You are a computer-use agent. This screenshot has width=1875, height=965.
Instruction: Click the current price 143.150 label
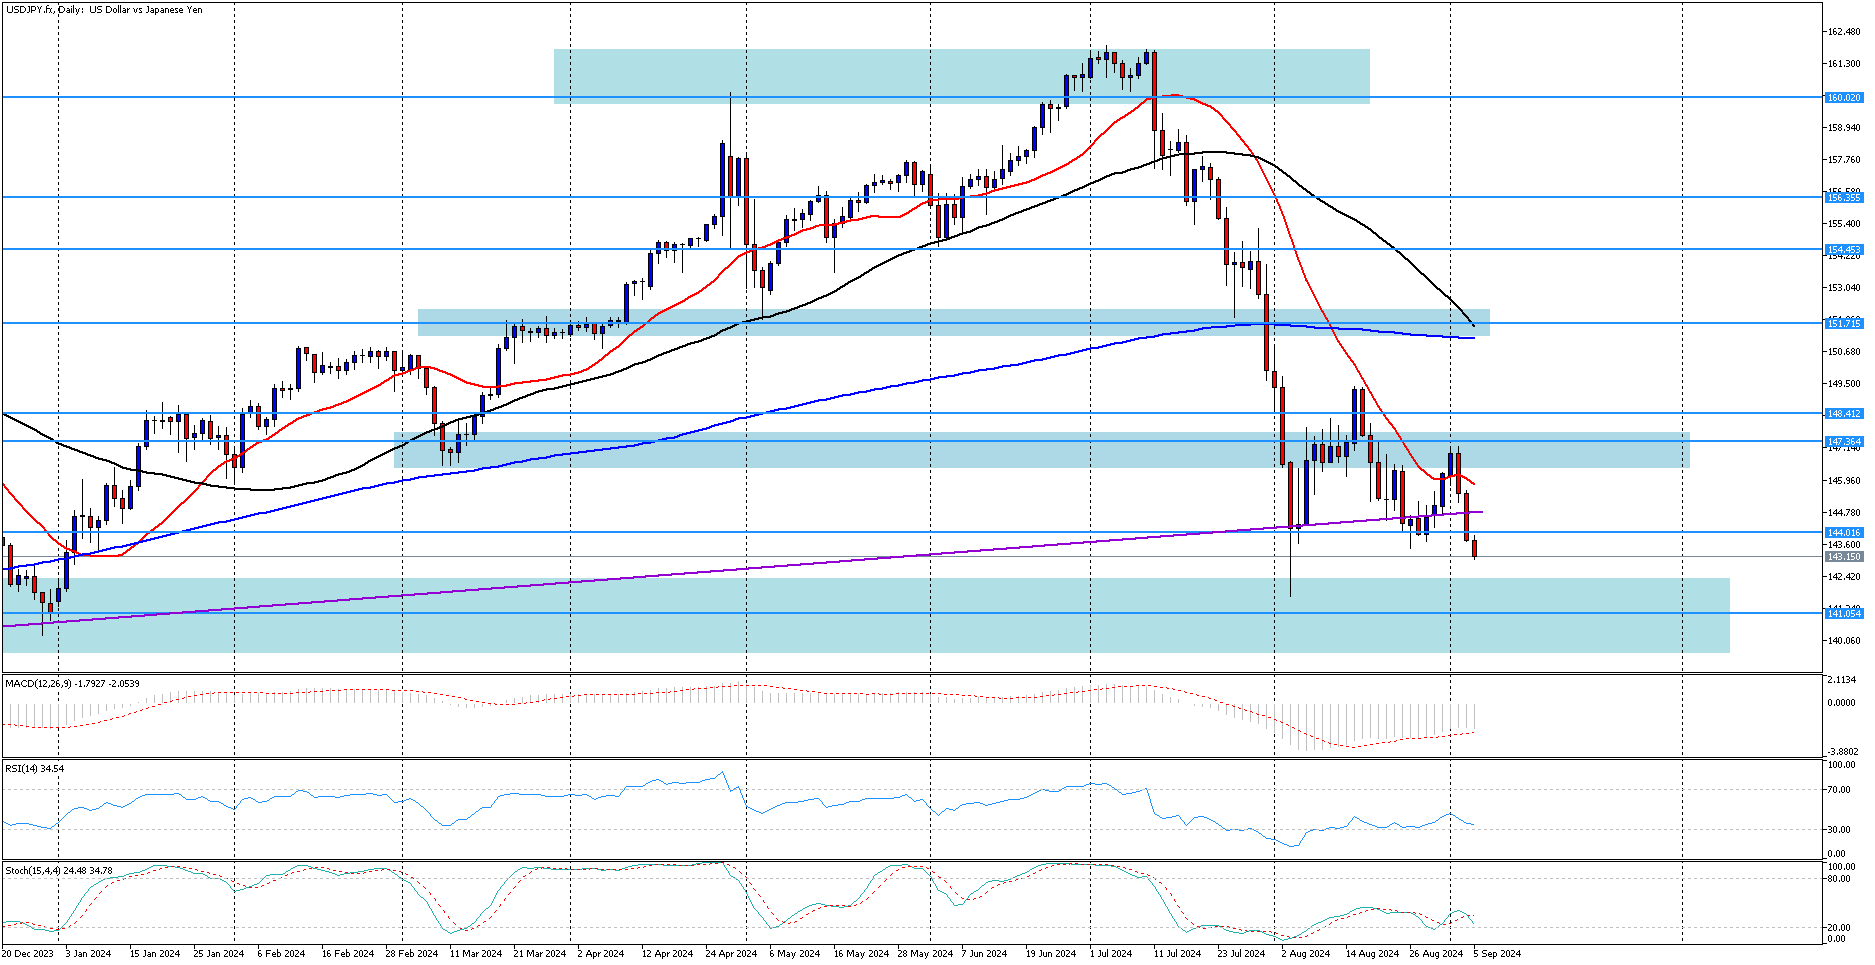coord(1843,556)
